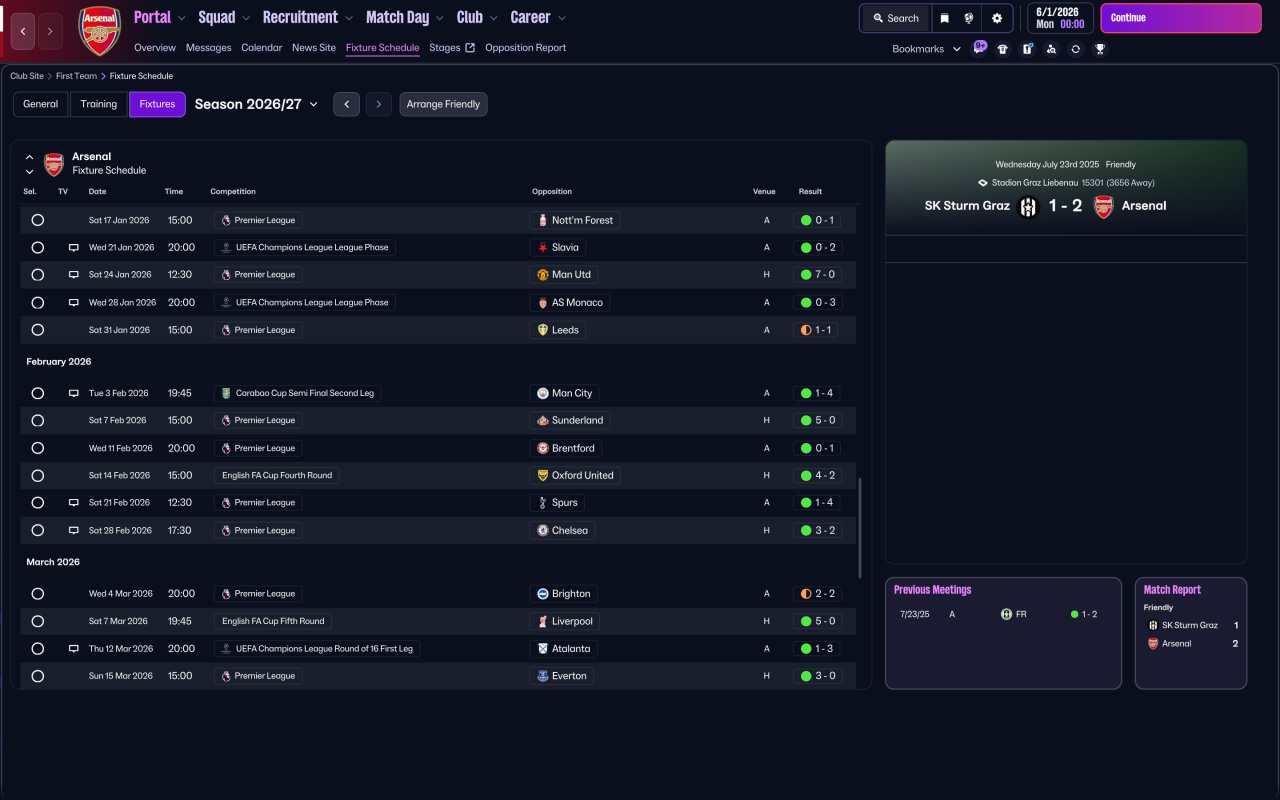Open the News Site tab
This screenshot has height=800, width=1280.
pos(314,48)
